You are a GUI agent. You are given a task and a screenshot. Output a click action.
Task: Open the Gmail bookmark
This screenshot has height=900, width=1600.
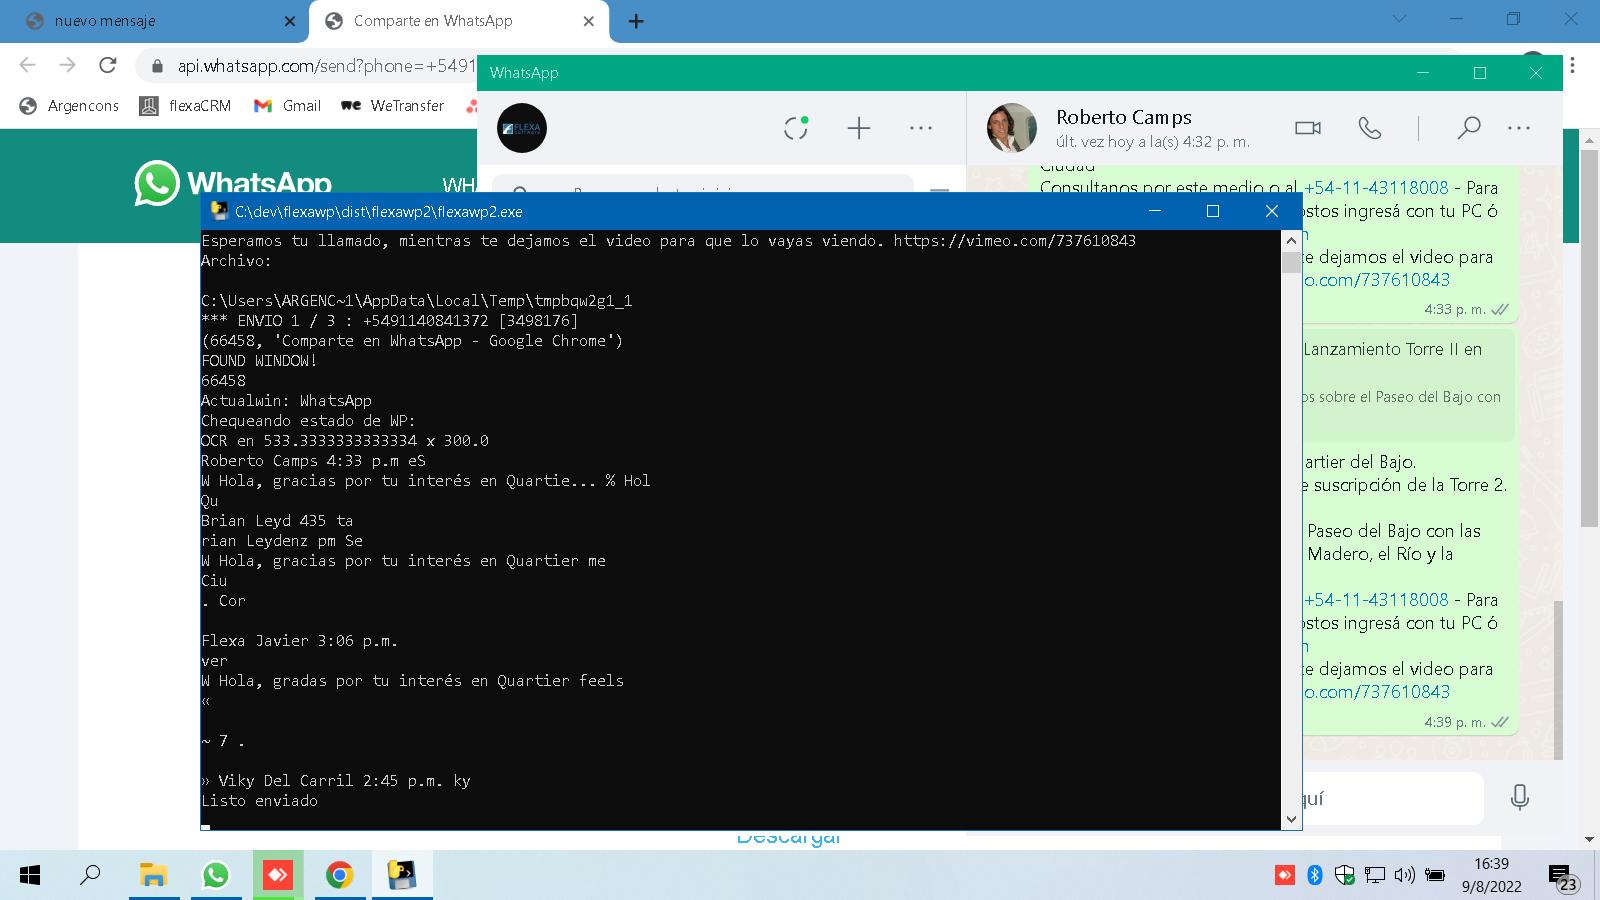tap(287, 106)
